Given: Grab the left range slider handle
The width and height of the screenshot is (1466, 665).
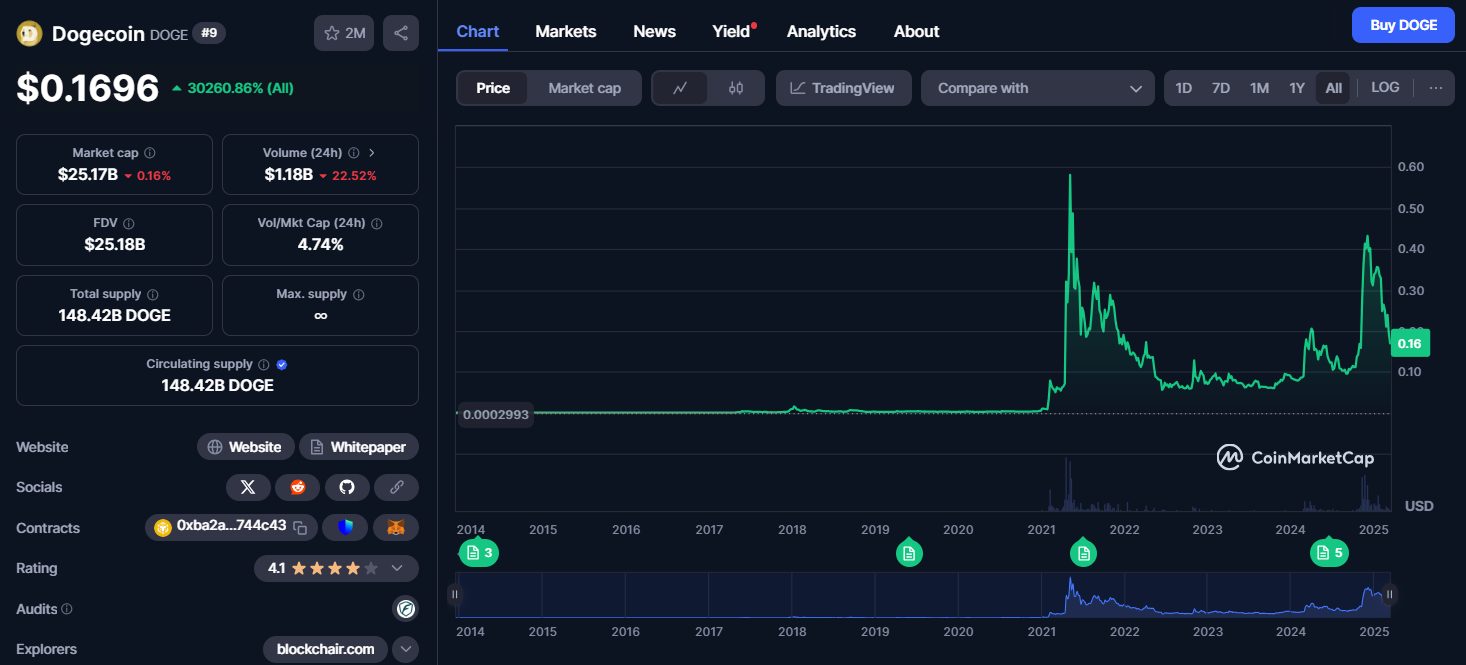Looking at the screenshot, I should click(455, 595).
